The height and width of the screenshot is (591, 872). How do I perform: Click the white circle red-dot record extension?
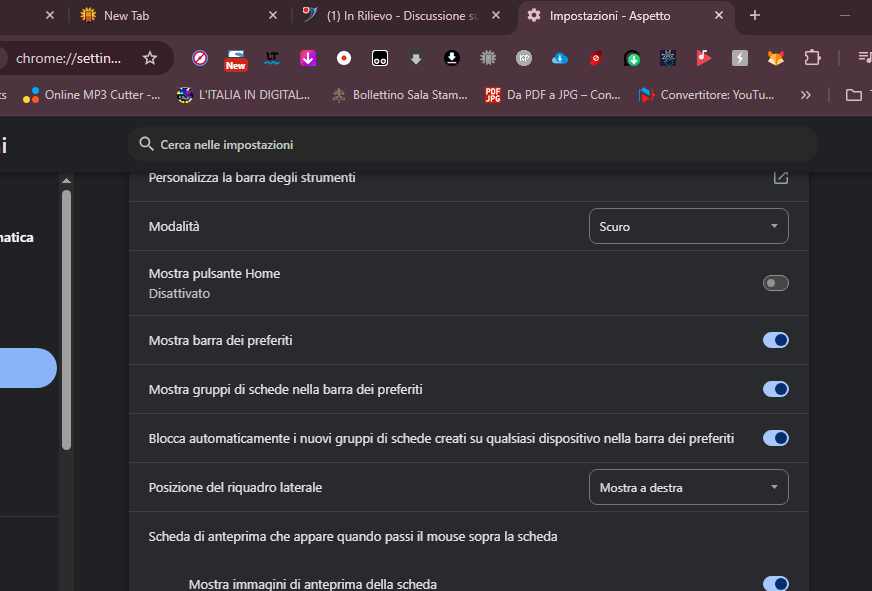click(x=344, y=58)
